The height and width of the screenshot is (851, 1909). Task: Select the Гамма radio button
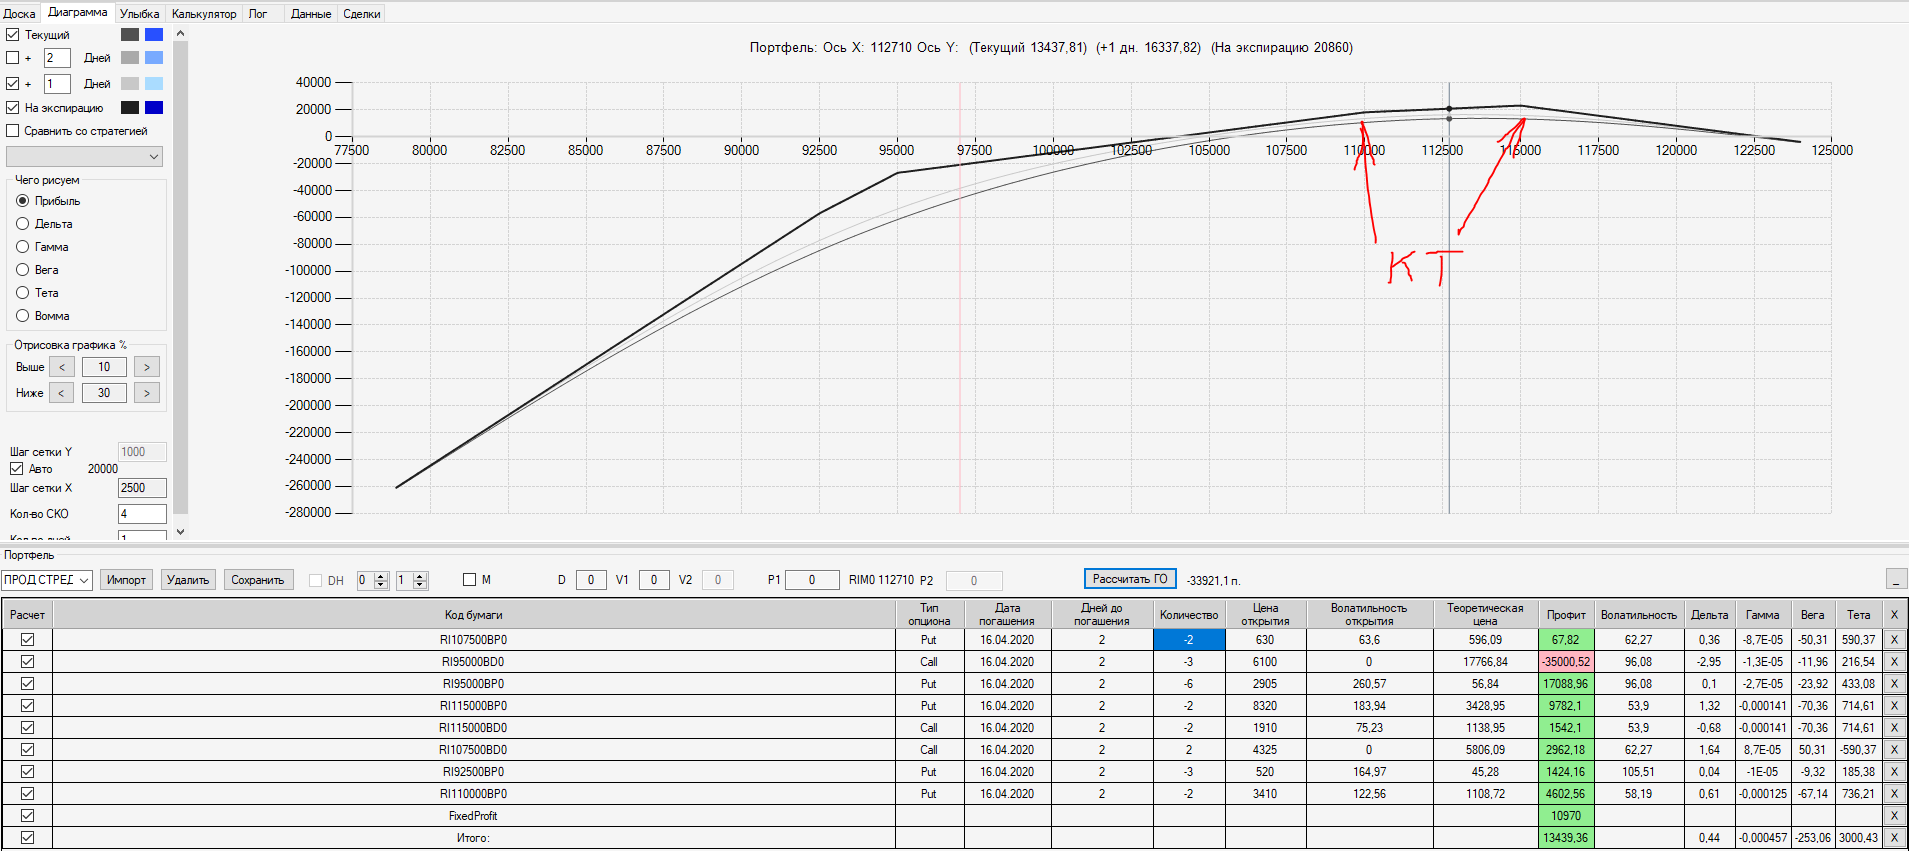click(23, 247)
